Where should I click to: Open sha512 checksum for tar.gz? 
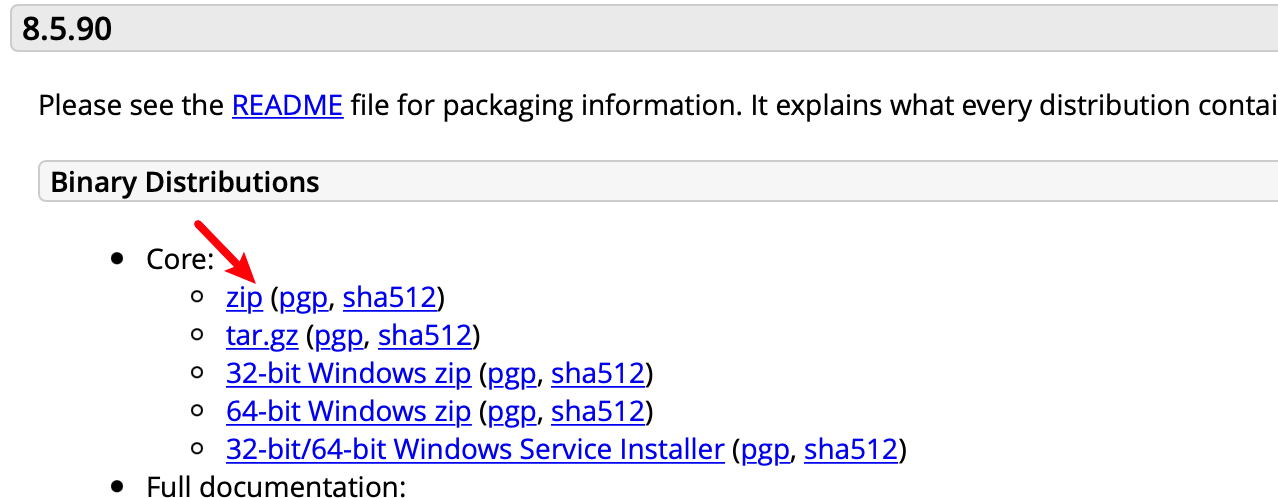(x=425, y=336)
